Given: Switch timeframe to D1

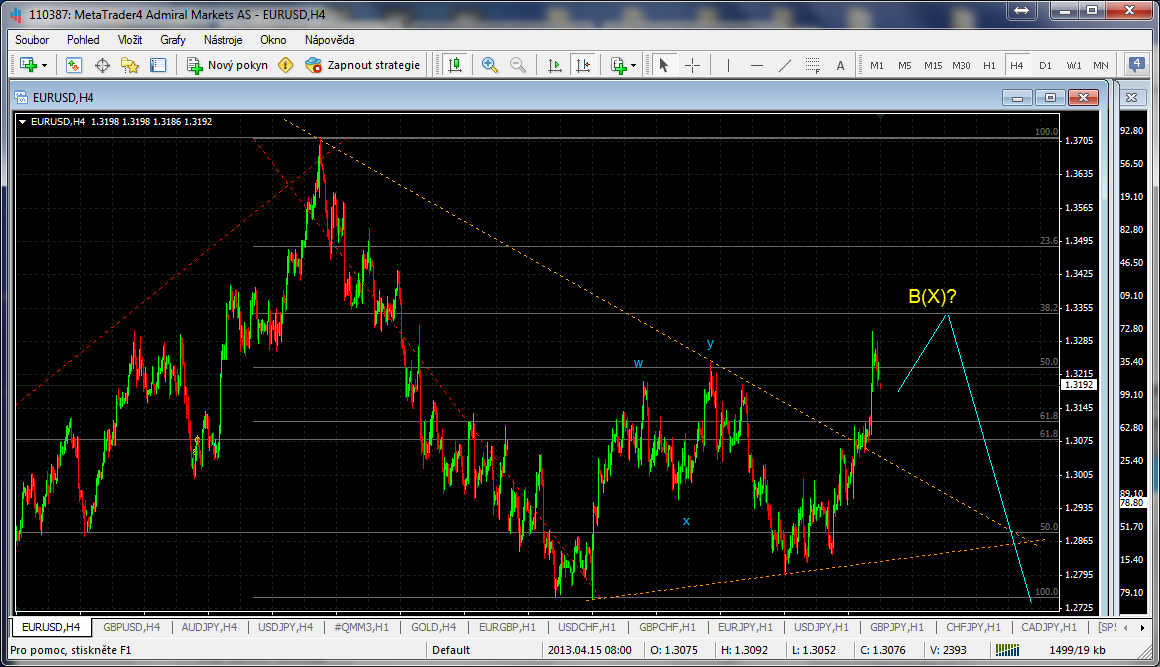Looking at the screenshot, I should [x=1045, y=65].
